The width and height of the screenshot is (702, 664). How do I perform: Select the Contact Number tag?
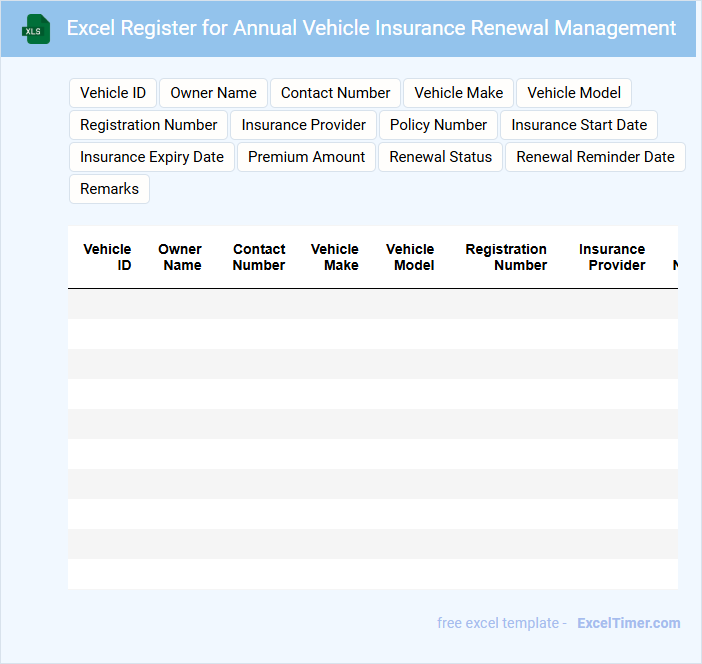click(x=335, y=93)
